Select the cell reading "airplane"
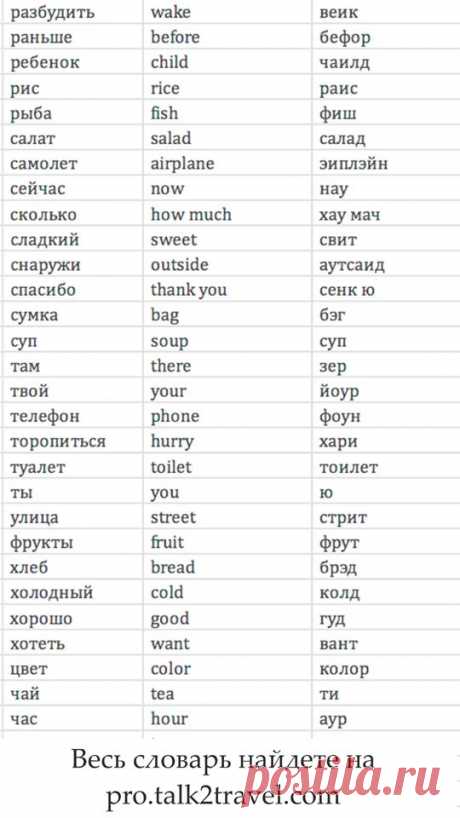 [183, 164]
